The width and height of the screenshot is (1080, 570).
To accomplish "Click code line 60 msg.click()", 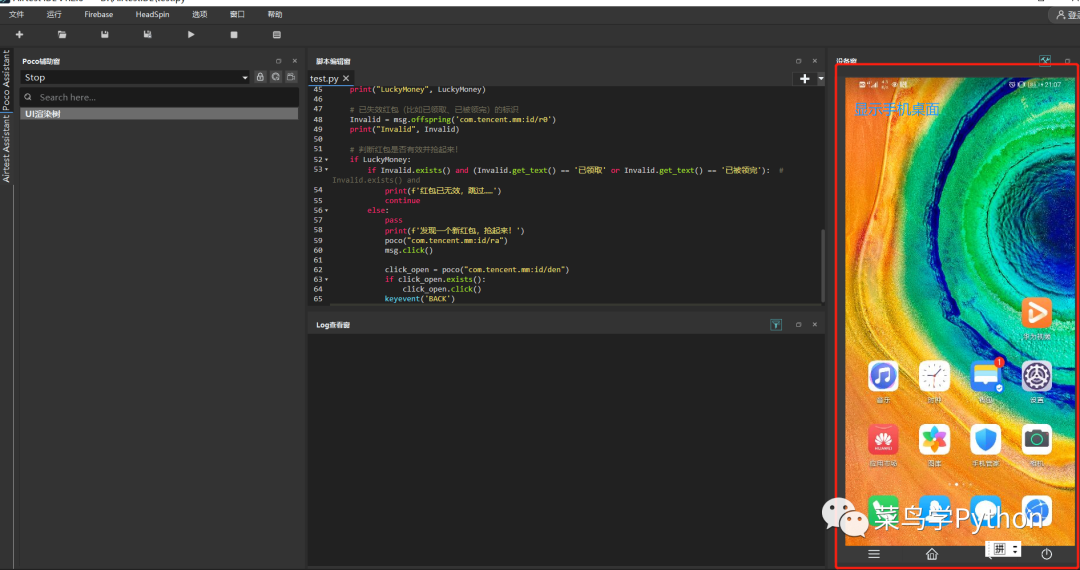I will [x=408, y=250].
